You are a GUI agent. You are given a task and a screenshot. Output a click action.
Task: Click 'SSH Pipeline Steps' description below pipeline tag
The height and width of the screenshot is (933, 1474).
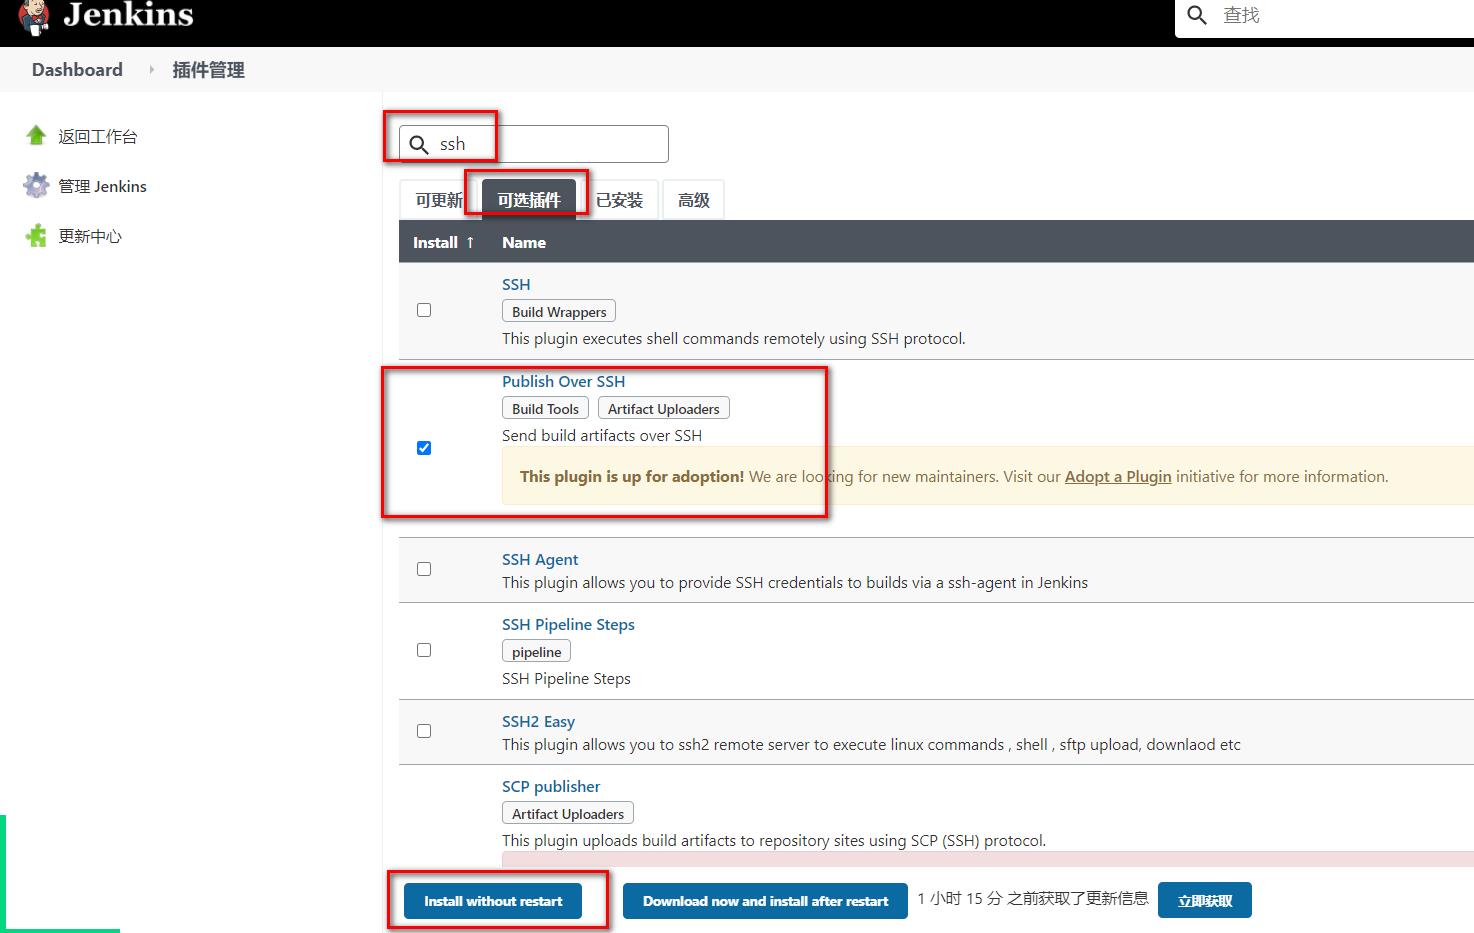[566, 678]
